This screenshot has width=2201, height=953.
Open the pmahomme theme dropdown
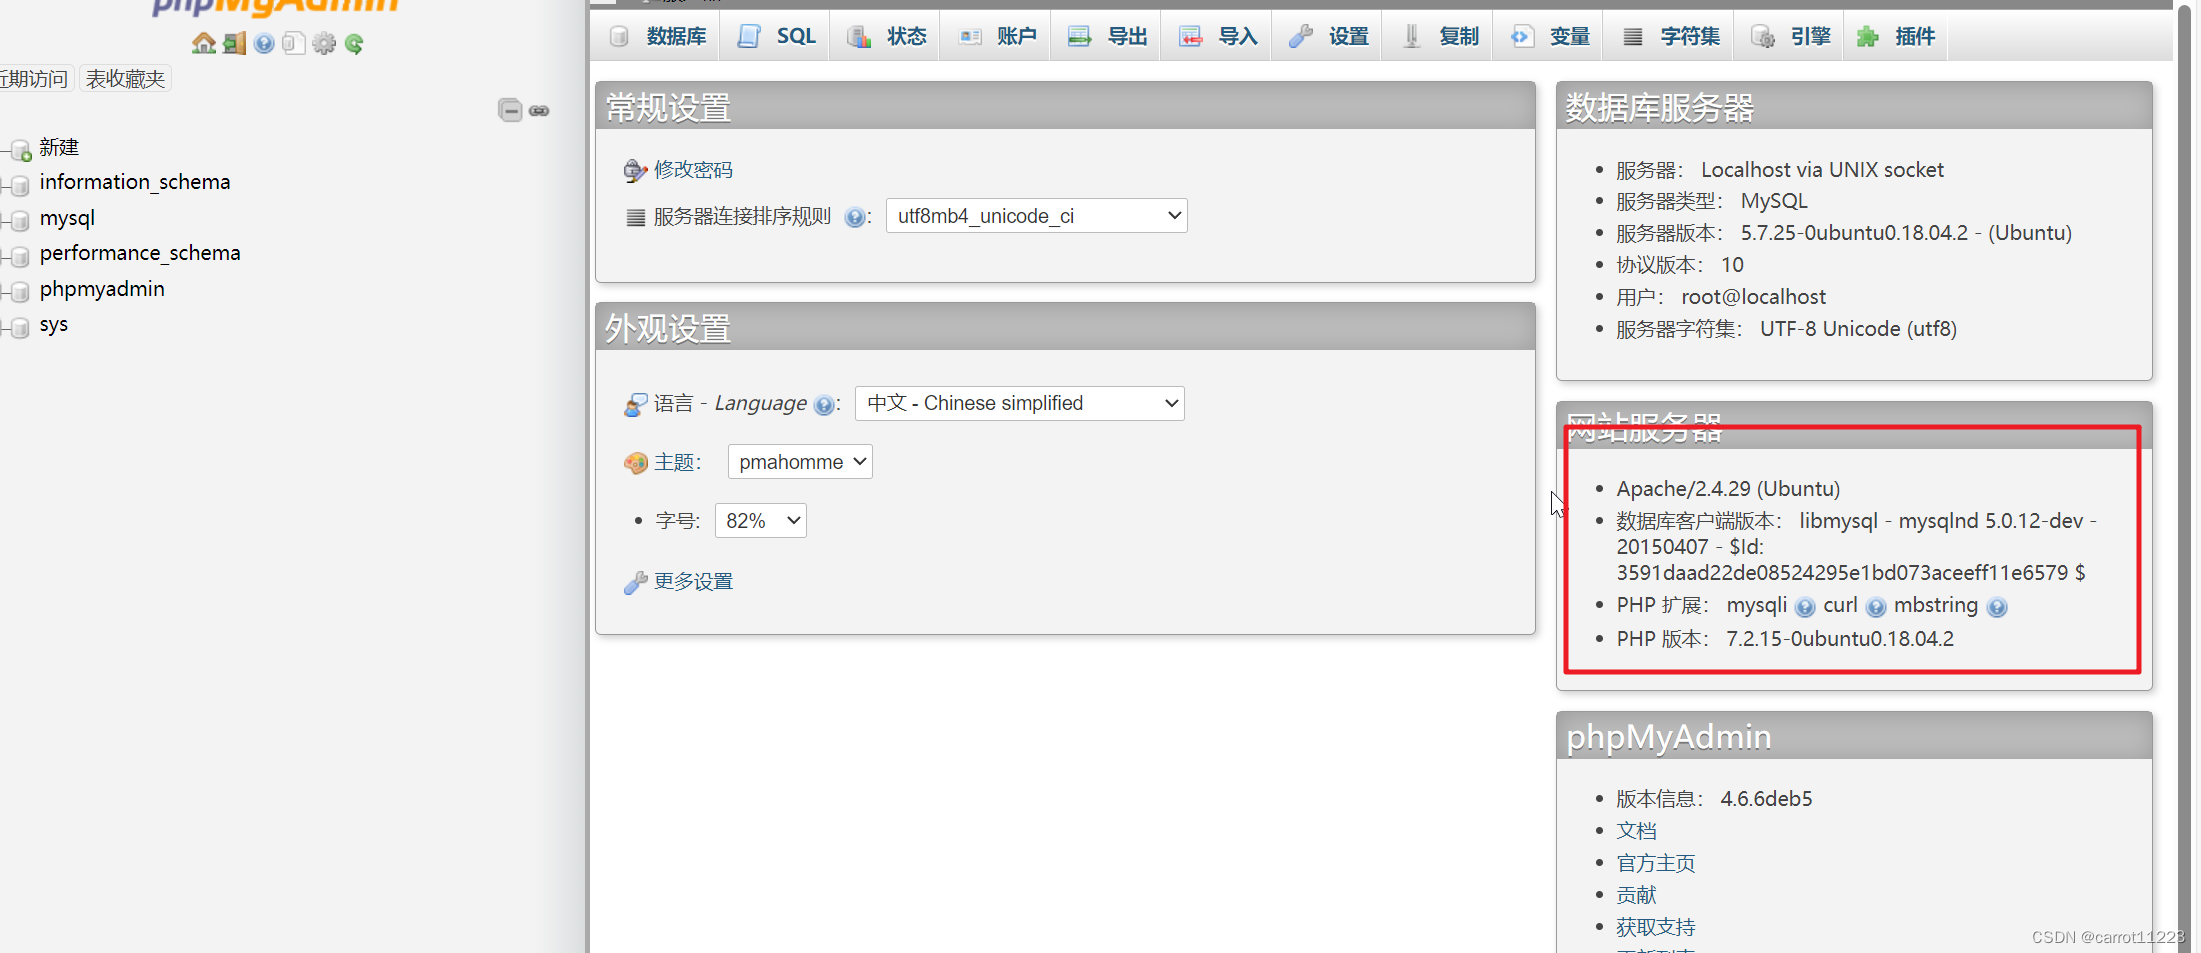tap(800, 462)
